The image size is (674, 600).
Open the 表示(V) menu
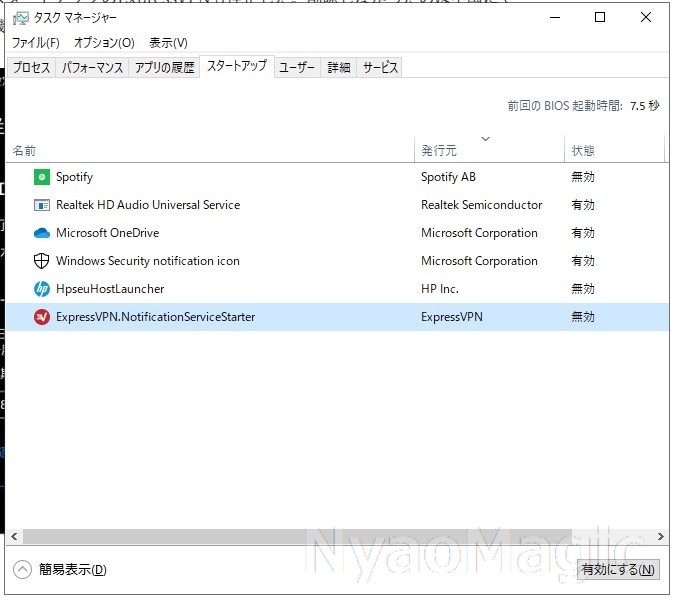tap(168, 43)
